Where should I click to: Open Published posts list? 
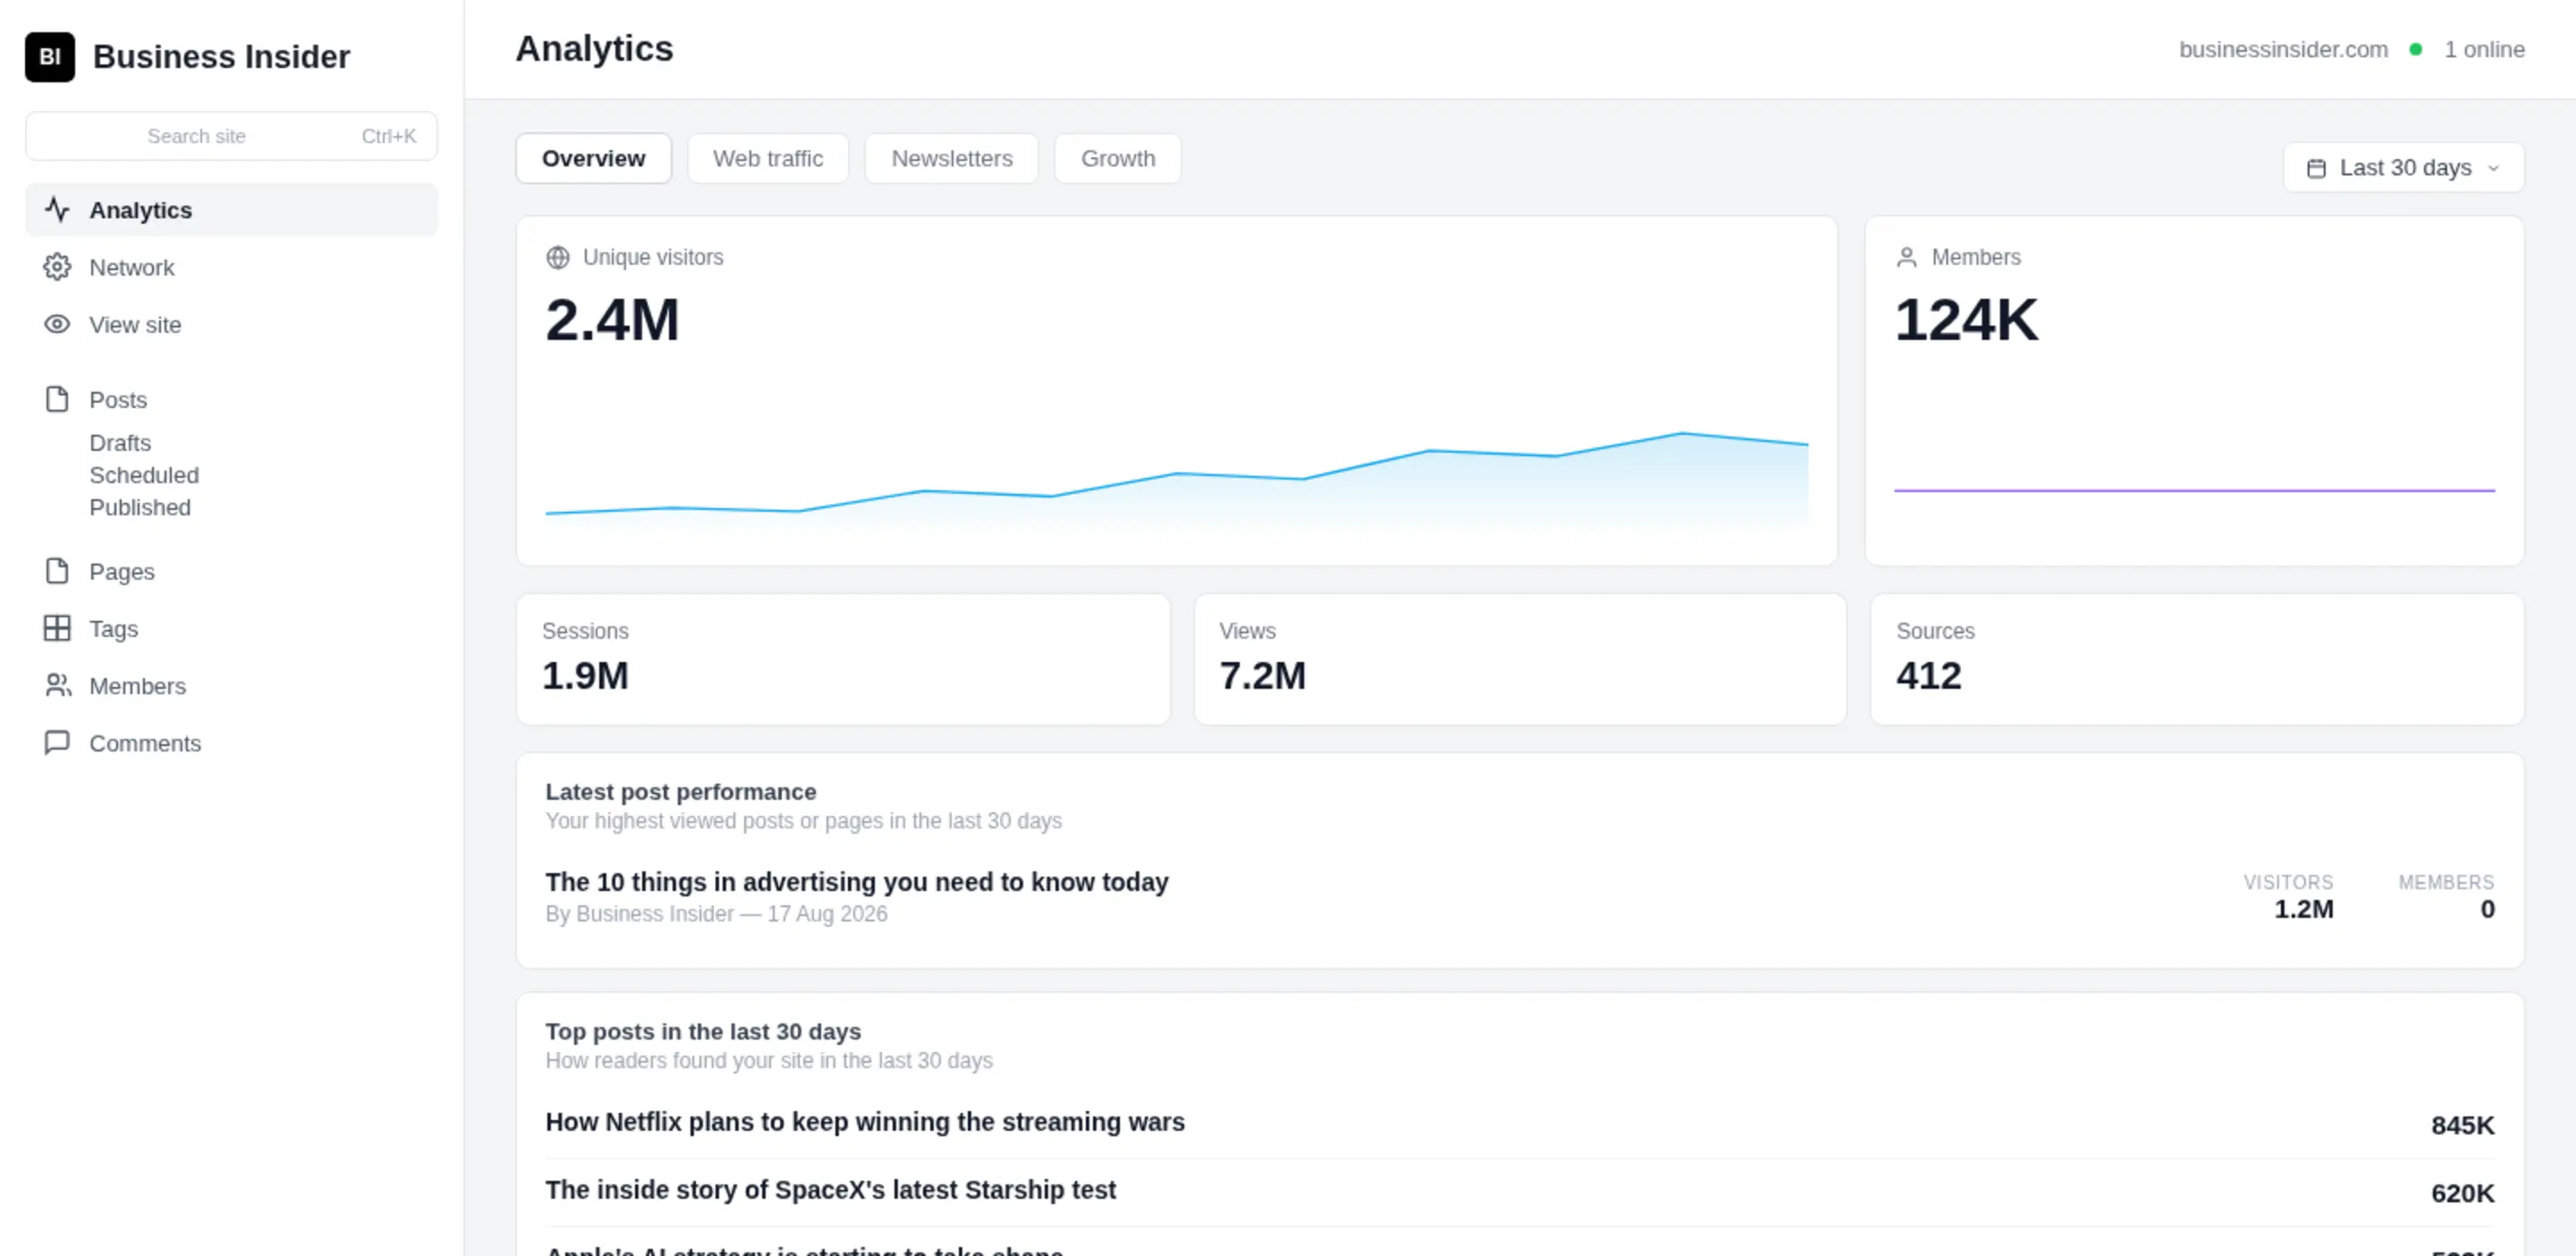click(140, 507)
